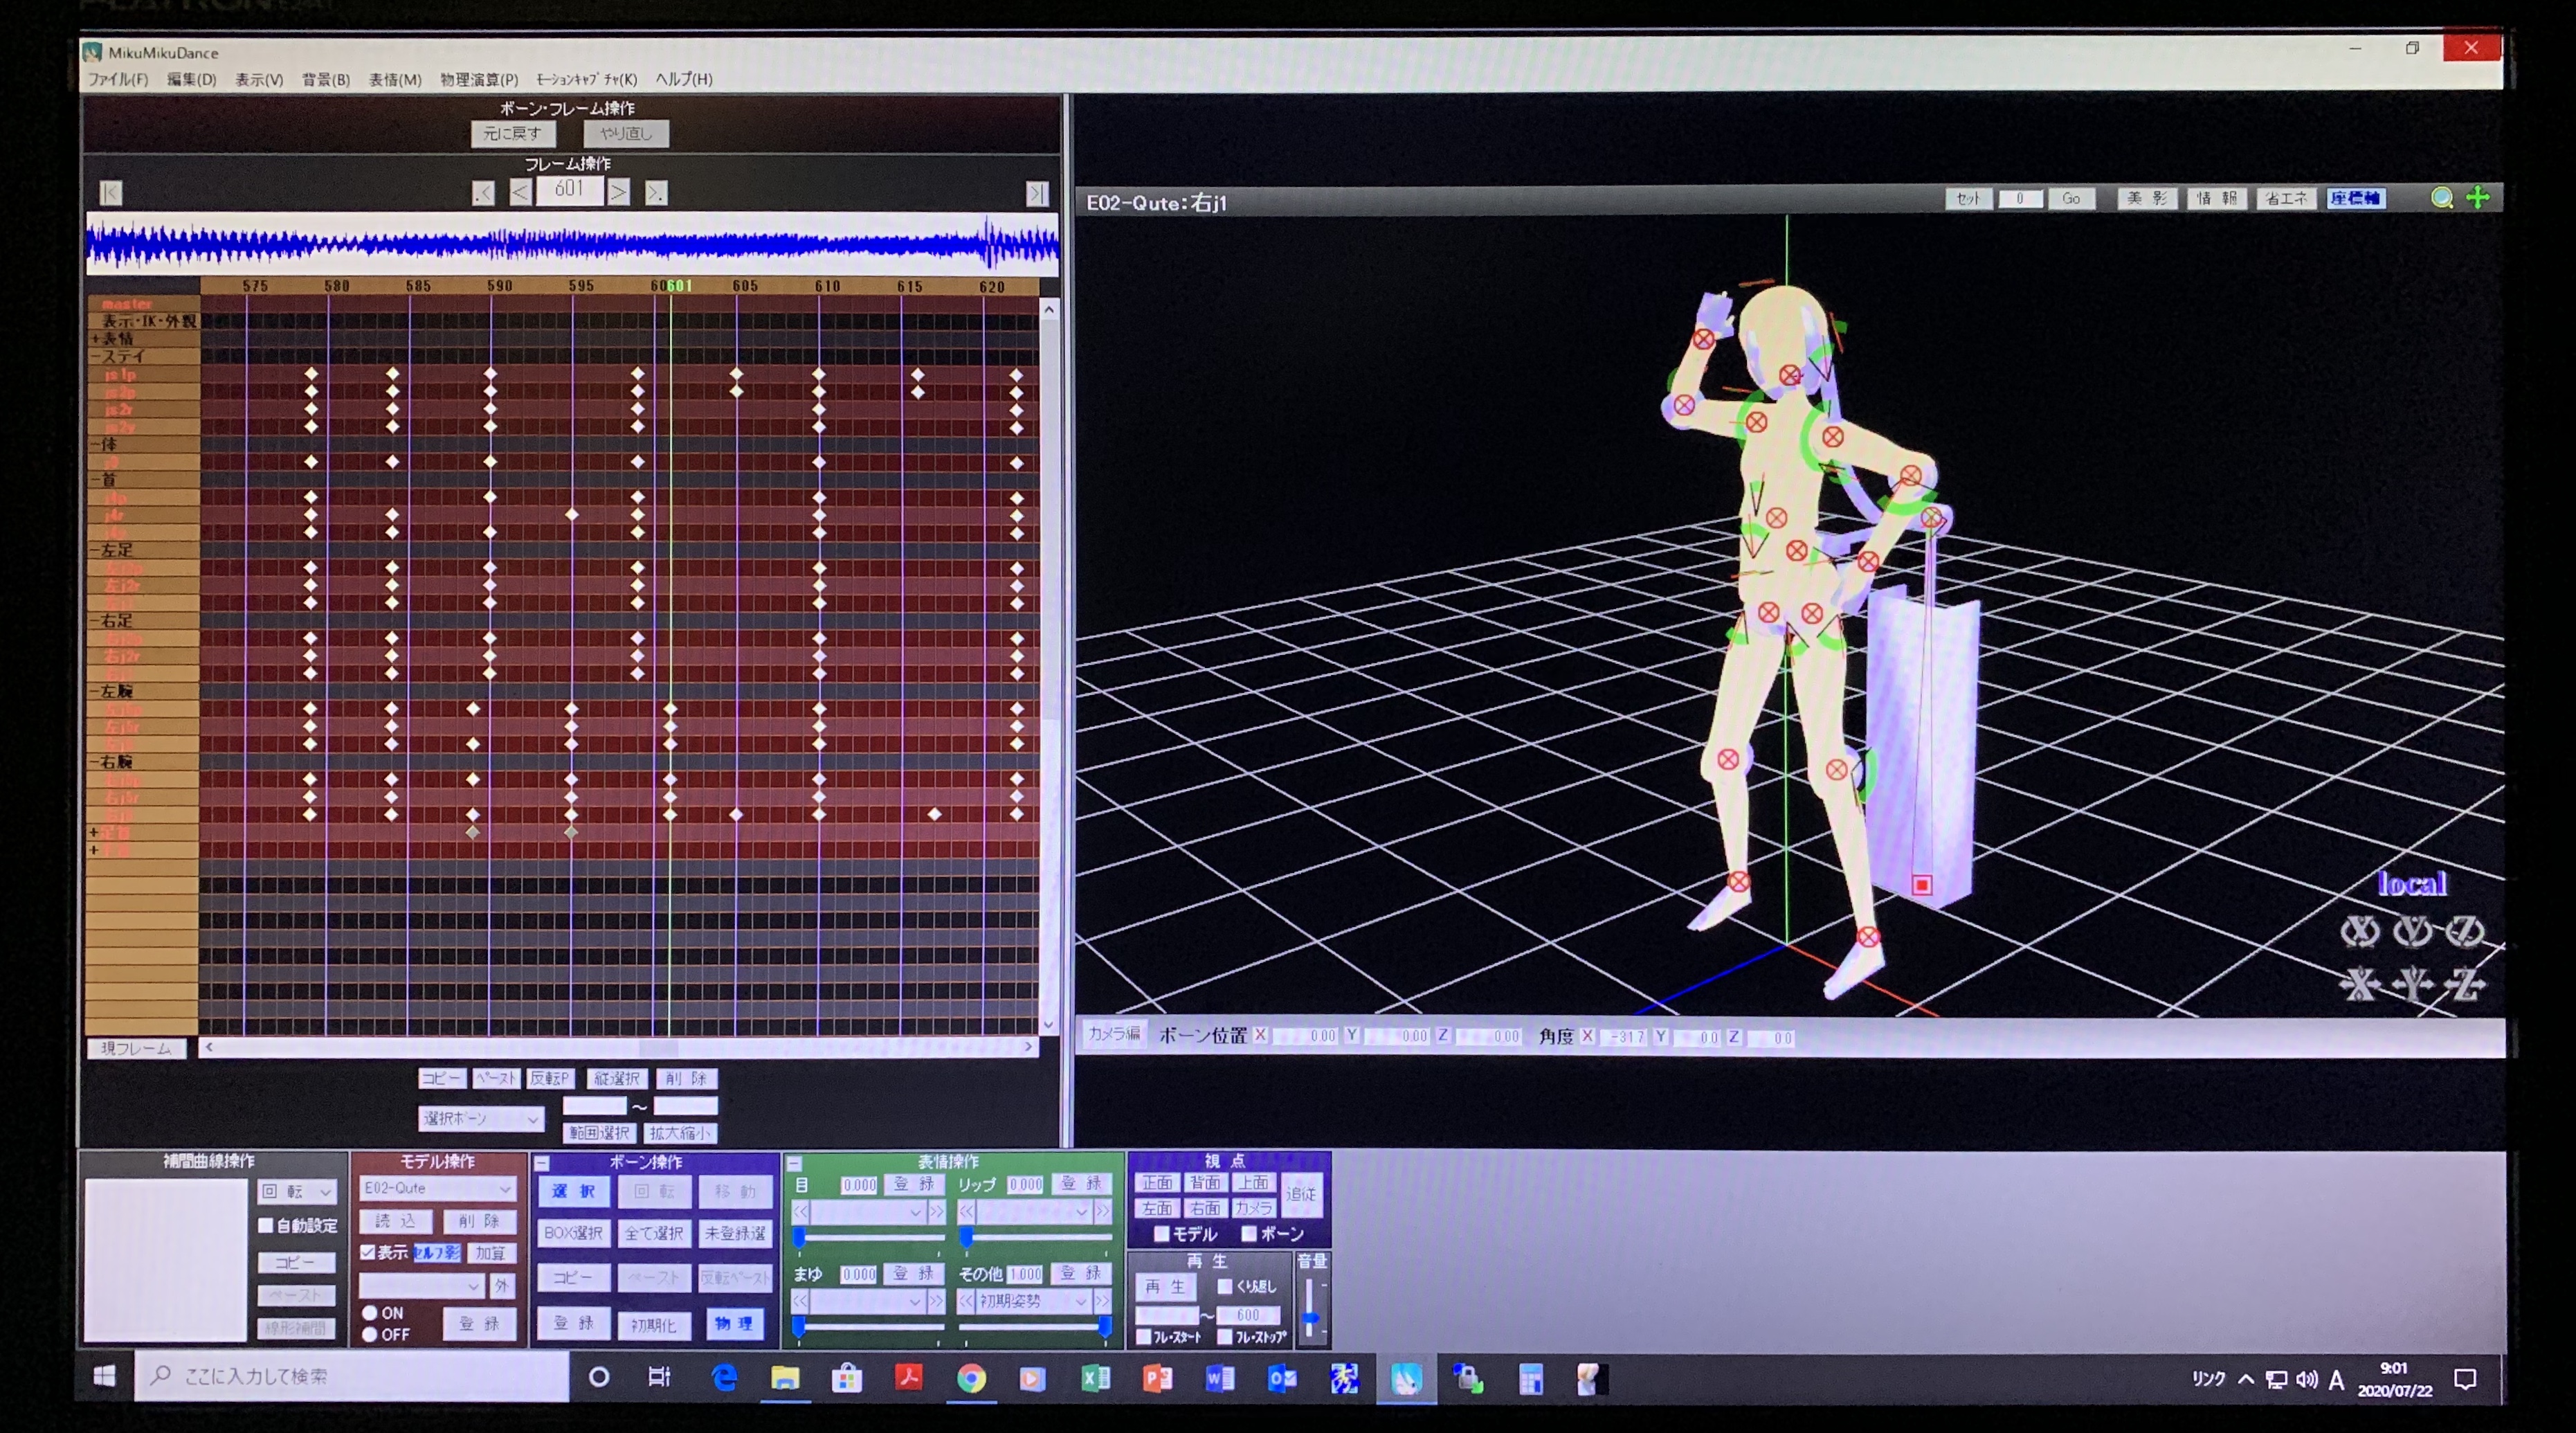Click the lower X move axis icon
The image size is (2576, 1433).
coord(2359,984)
